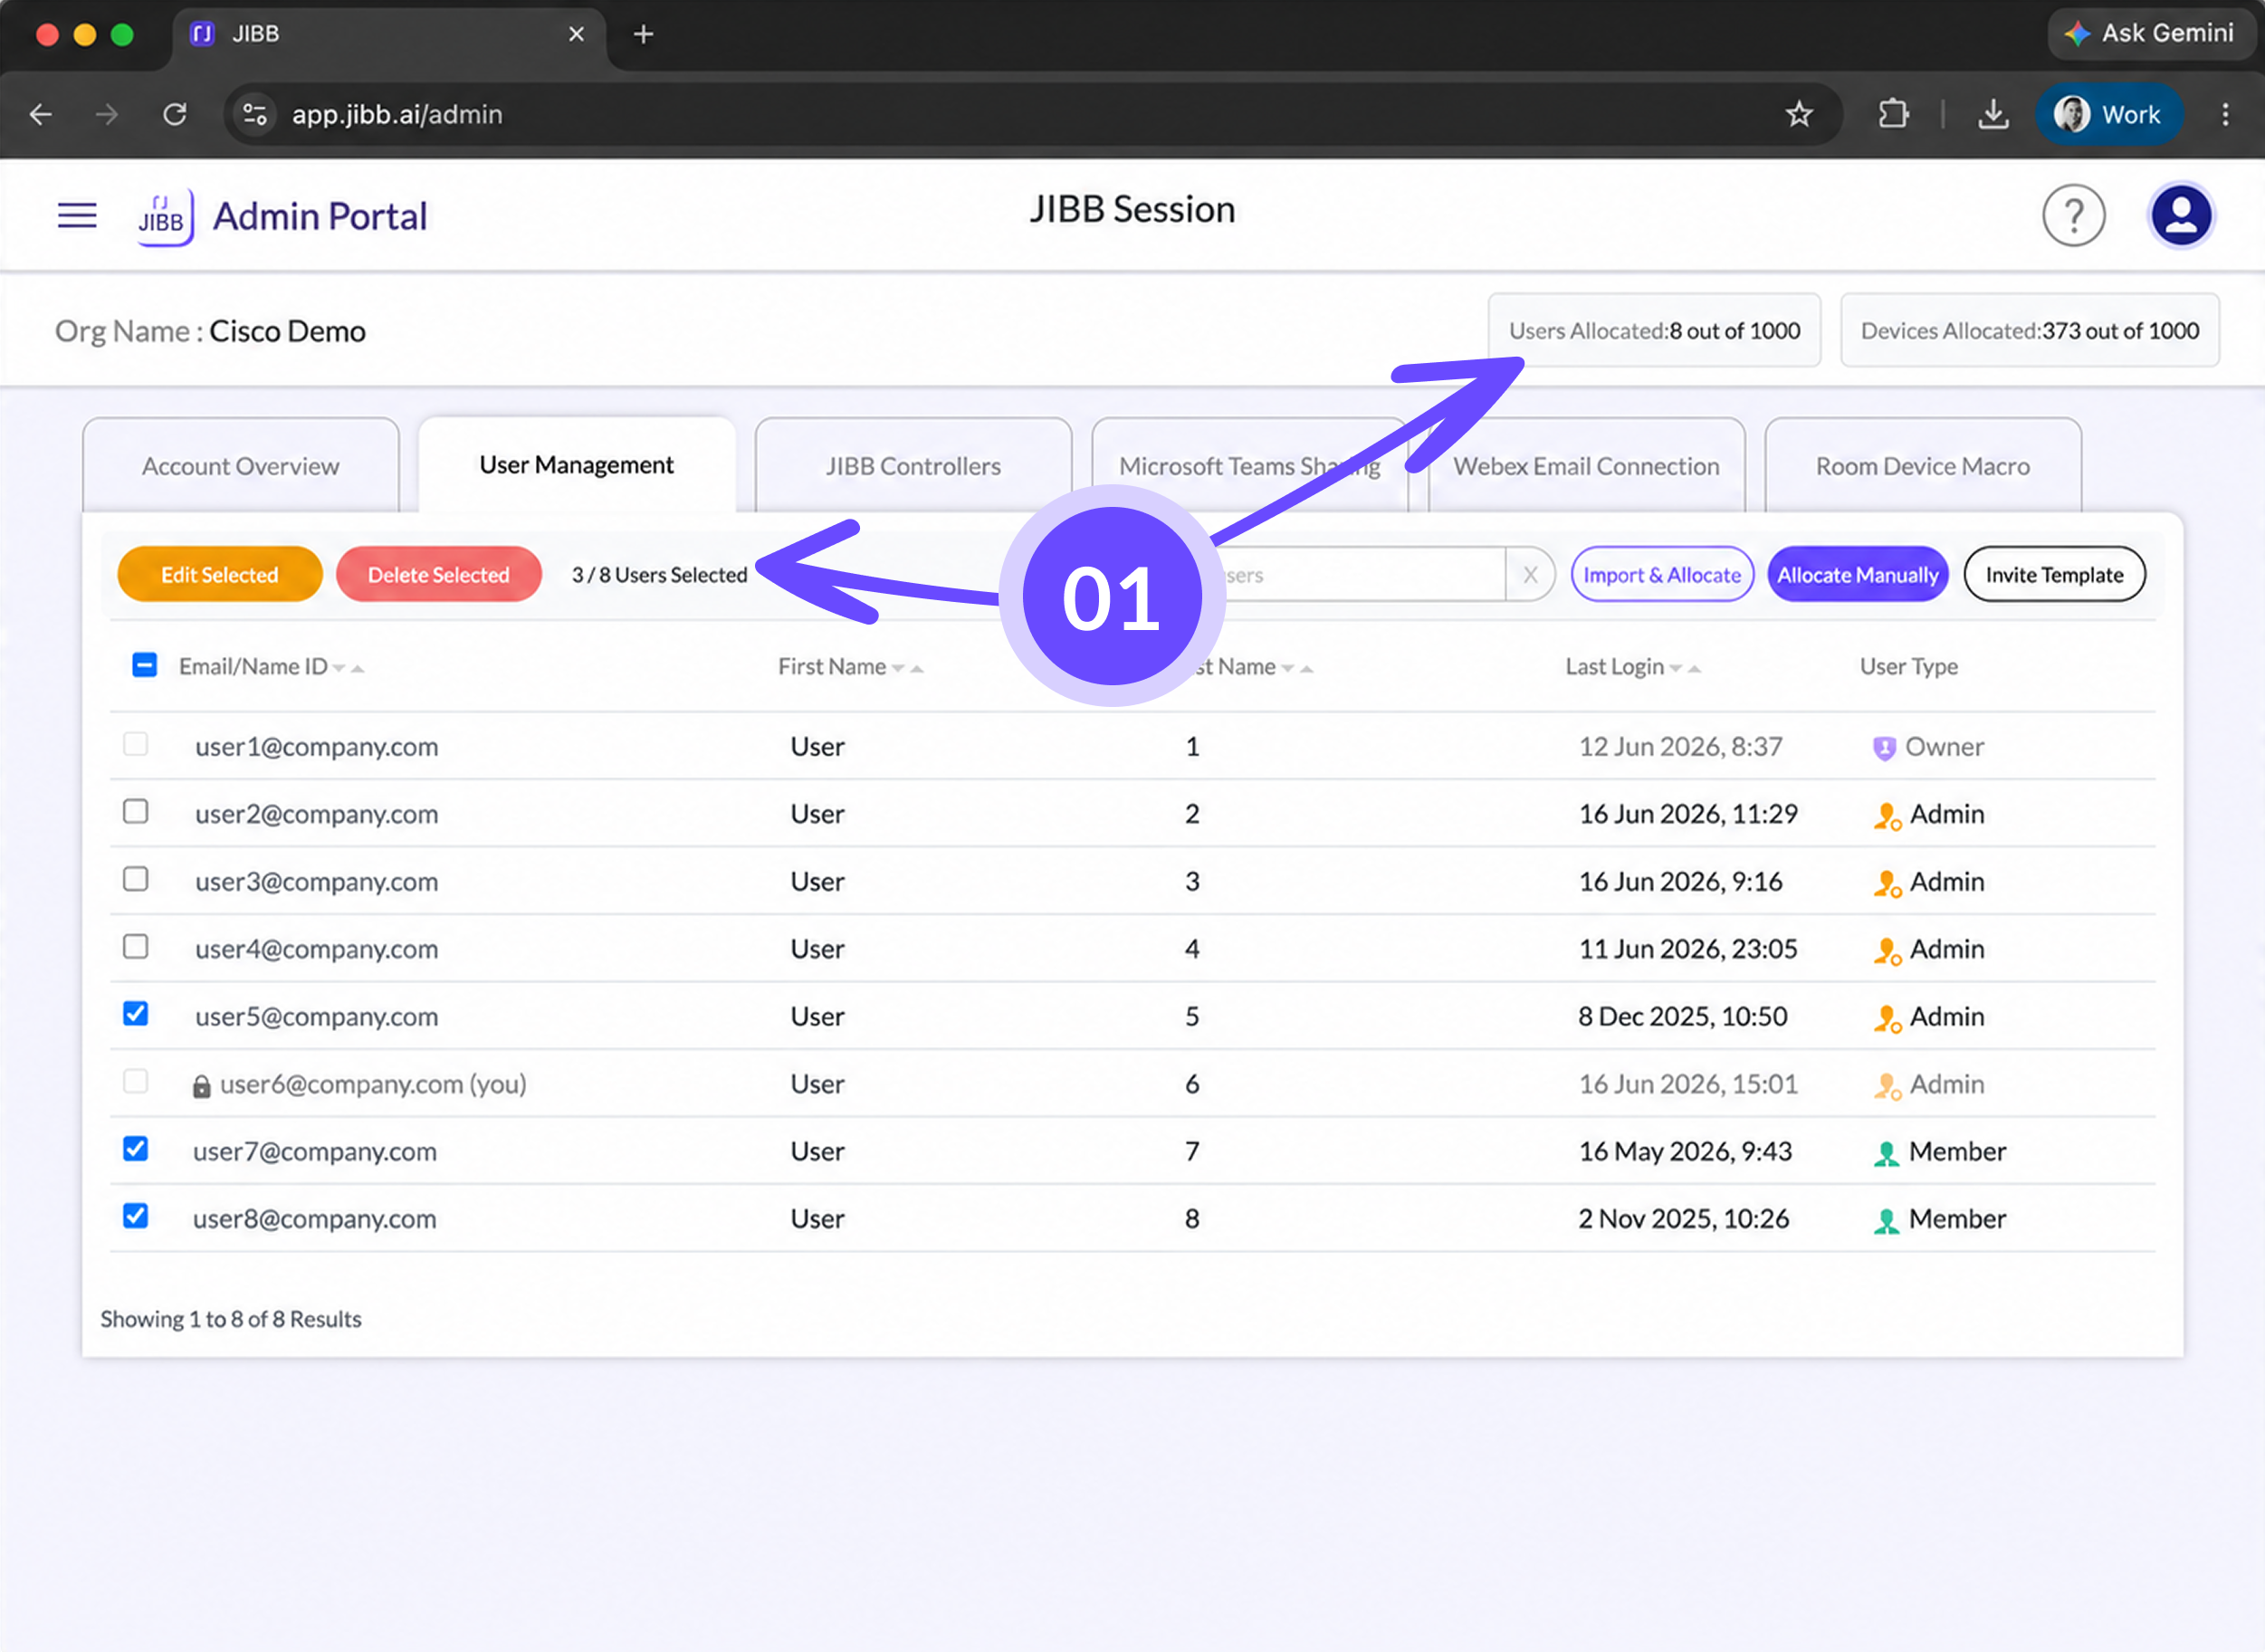This screenshot has width=2265, height=1652.
Task: Click Owner shield icon for user1
Action: [x=1884, y=747]
